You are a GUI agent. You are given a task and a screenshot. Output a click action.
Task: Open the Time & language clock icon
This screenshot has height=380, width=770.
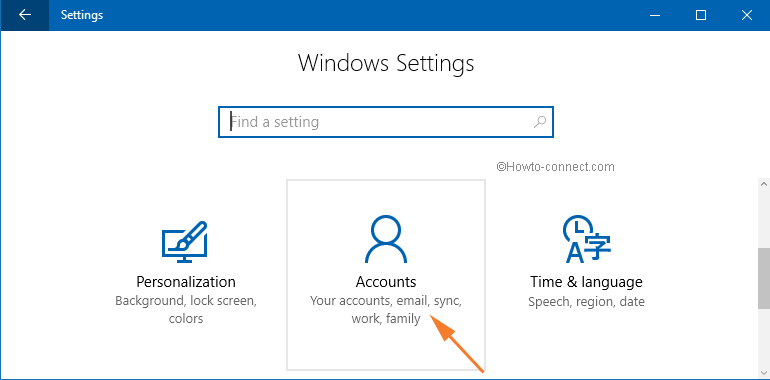[x=586, y=239]
